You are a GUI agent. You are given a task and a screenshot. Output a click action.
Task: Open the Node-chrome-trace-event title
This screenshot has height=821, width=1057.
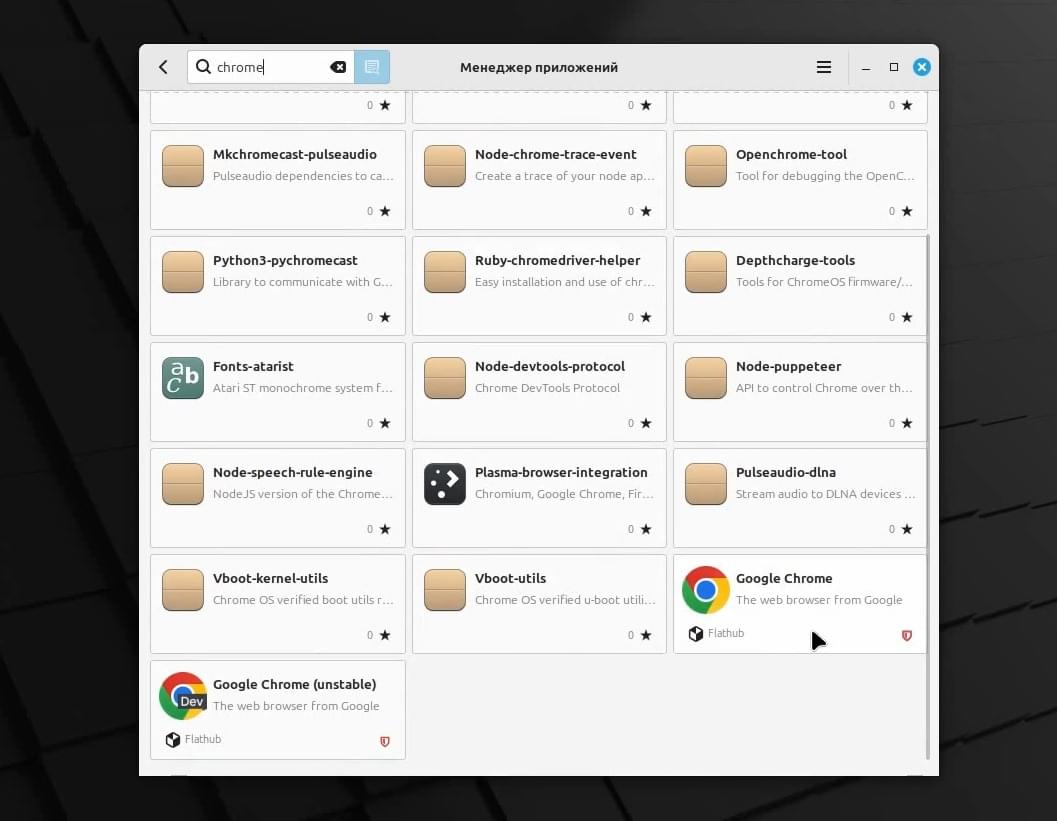click(555, 154)
